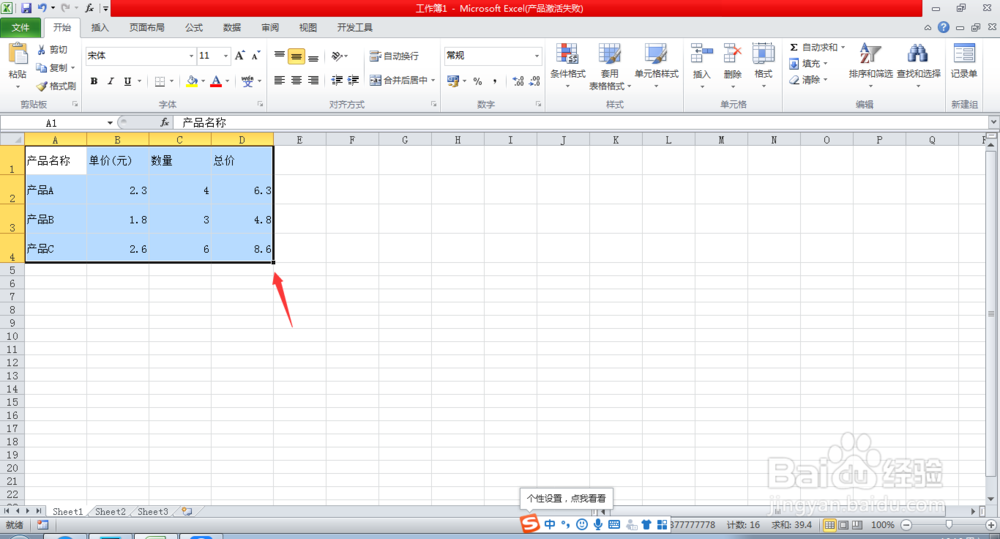1000x539 pixels.
Task: Apply the comma style
Action: tap(495, 81)
